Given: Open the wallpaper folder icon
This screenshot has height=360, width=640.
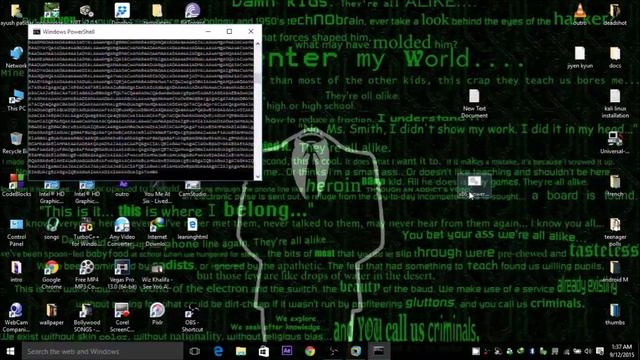Looking at the screenshot, I should click(x=51, y=314).
